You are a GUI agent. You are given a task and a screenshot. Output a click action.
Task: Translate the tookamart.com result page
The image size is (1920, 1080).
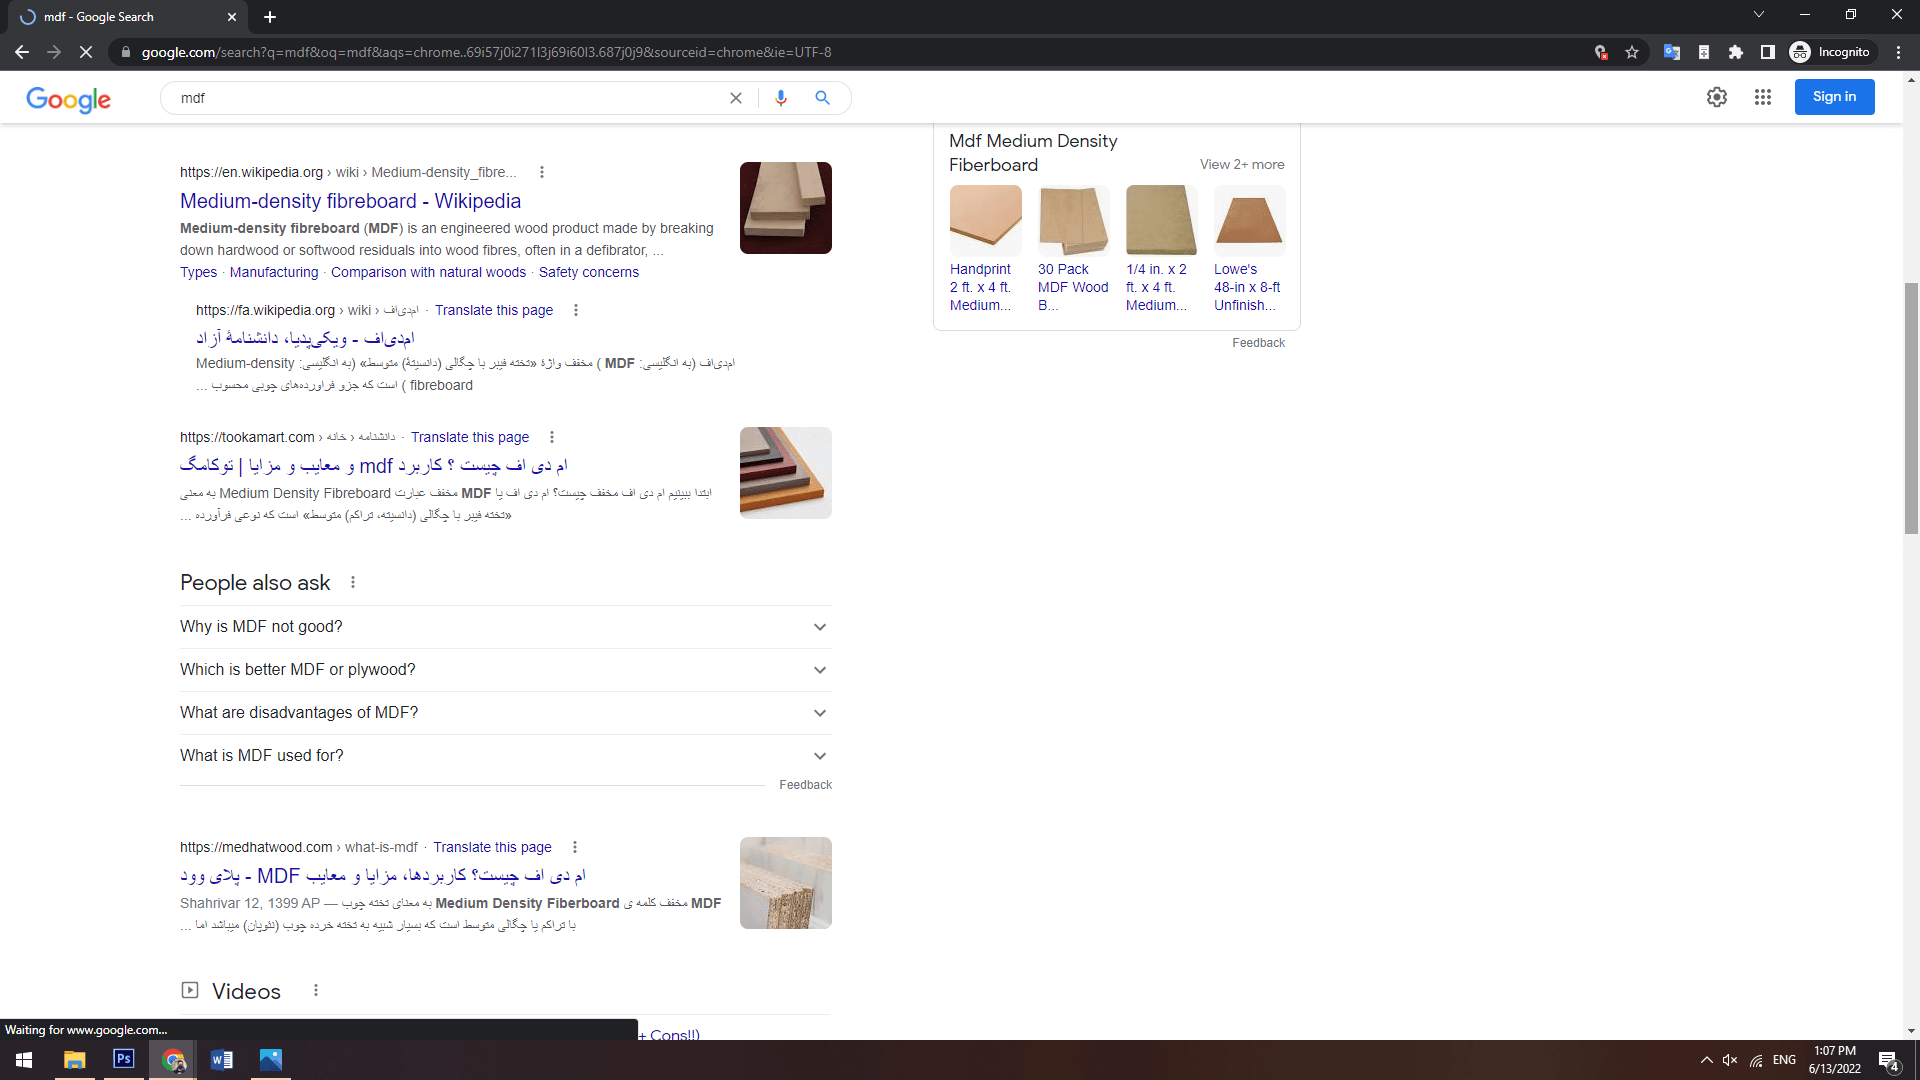pos(470,437)
